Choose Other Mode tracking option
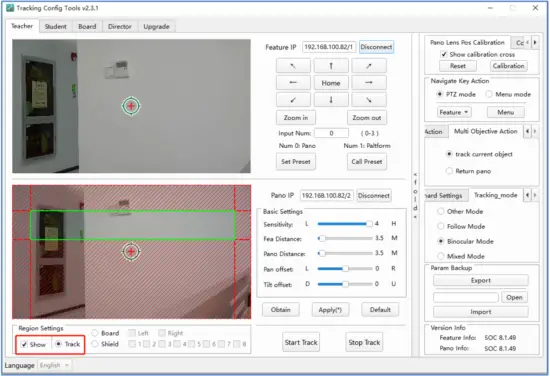 [x=441, y=211]
